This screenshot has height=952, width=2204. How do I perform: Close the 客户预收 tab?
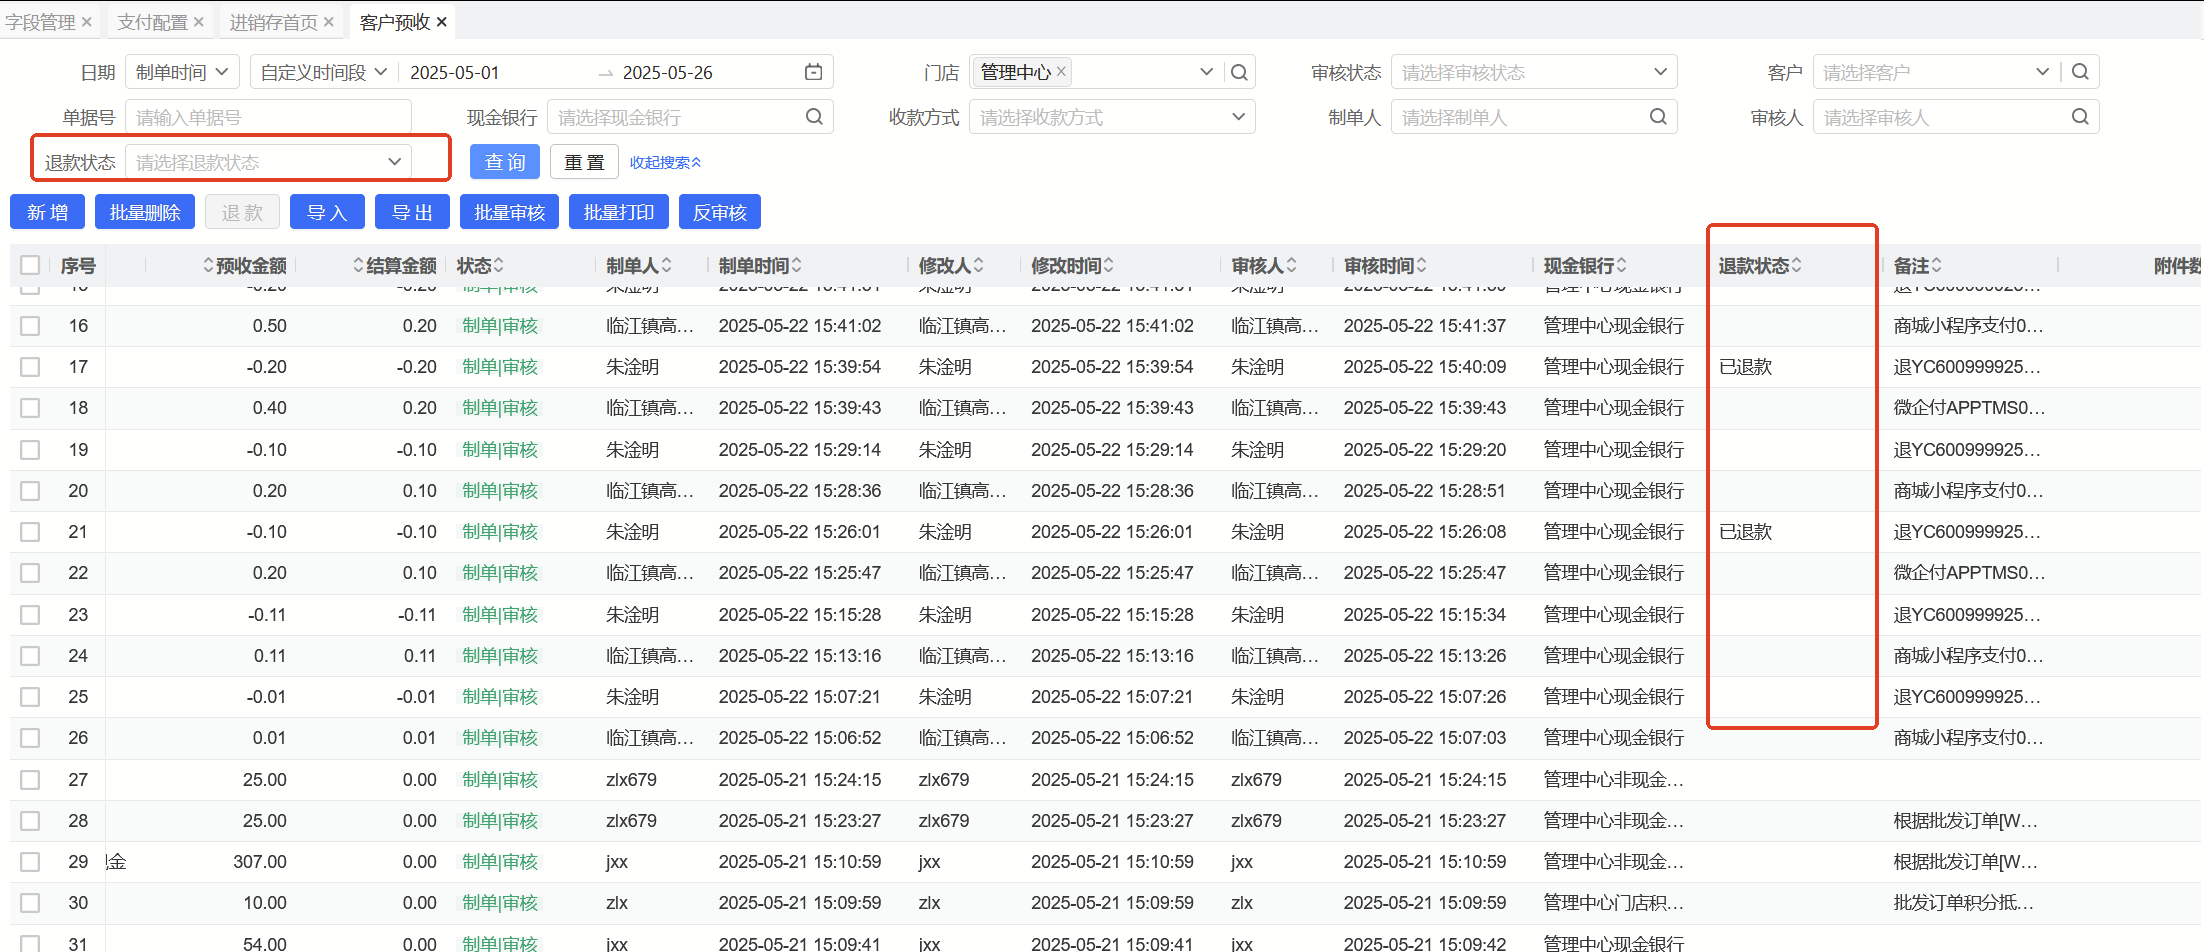[441, 22]
